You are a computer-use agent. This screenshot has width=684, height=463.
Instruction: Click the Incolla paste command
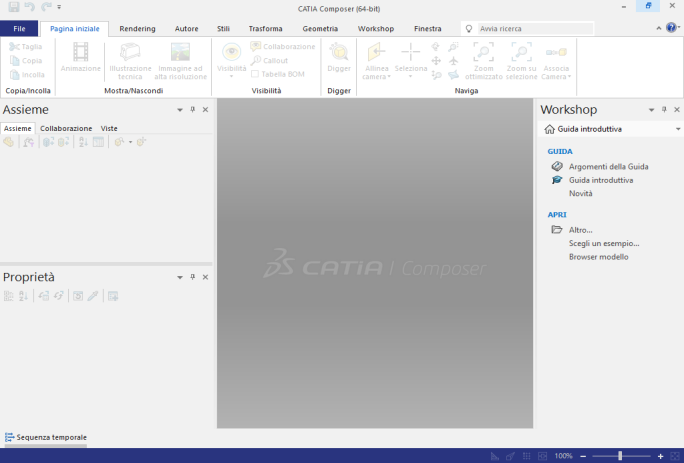pos(27,75)
